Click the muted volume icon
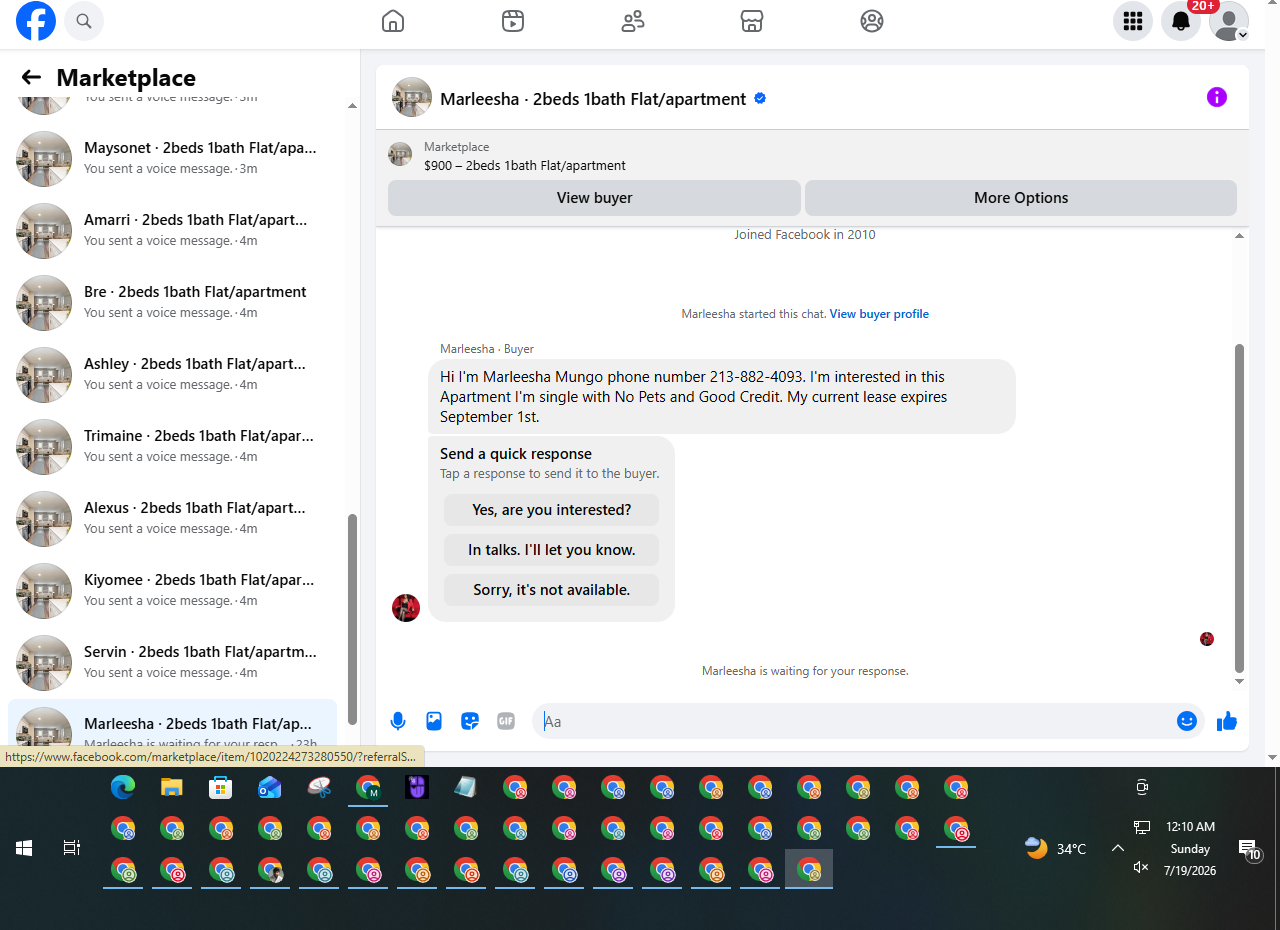1280x930 pixels. click(x=1141, y=867)
